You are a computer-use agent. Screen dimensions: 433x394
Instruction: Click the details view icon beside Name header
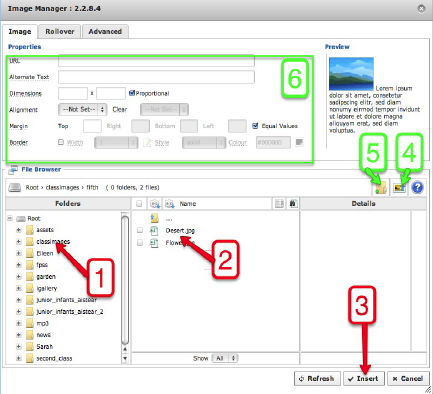pyautogui.click(x=279, y=204)
